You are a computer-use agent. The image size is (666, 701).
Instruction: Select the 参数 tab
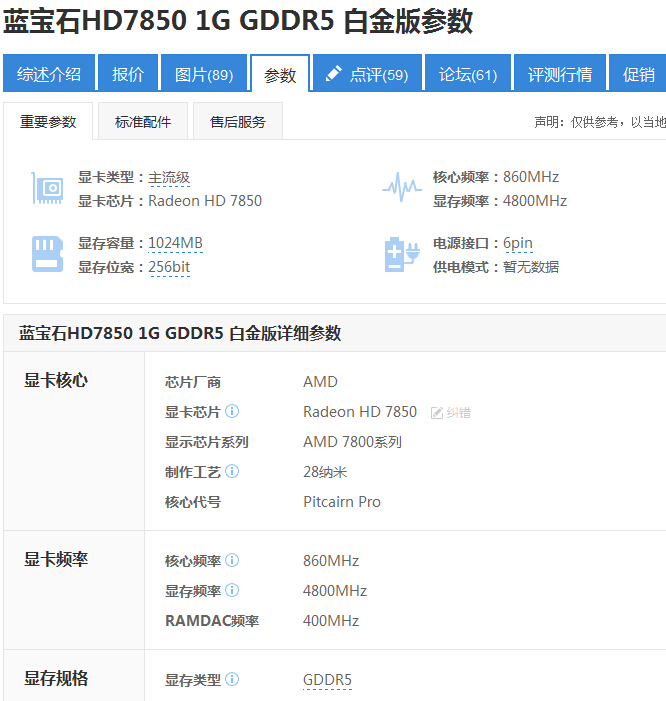click(280, 74)
